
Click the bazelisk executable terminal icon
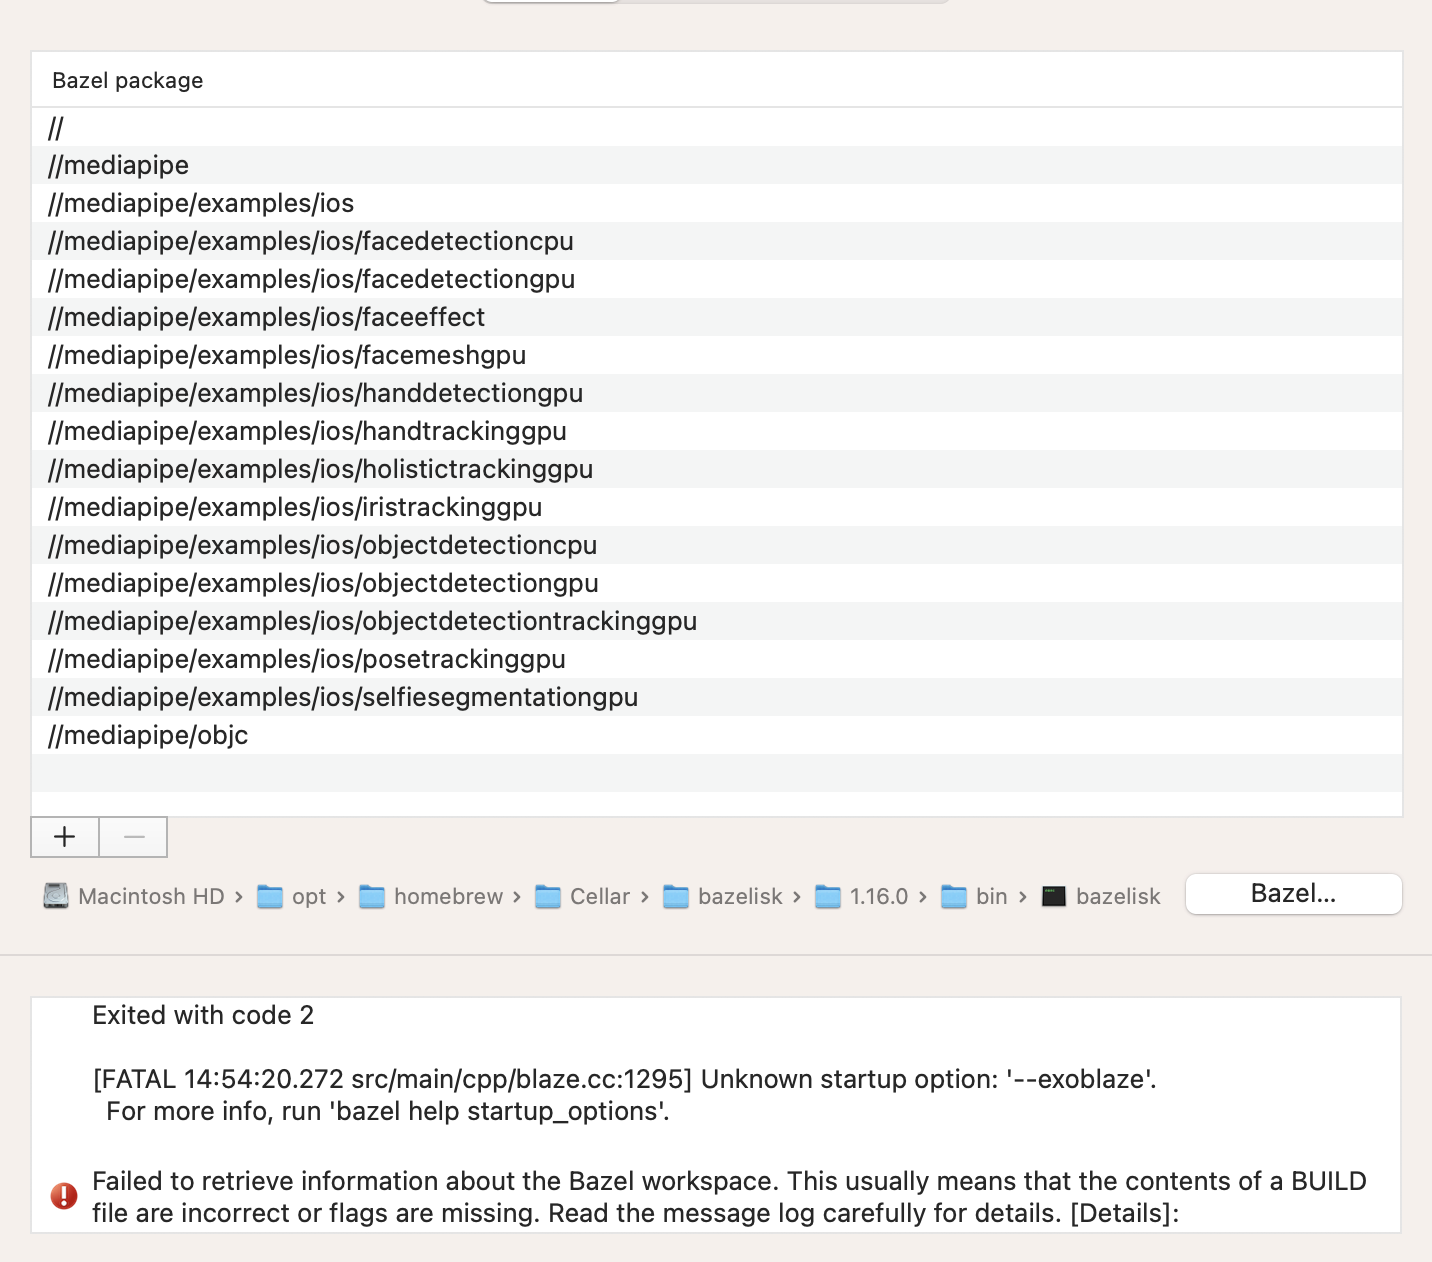pos(1054,896)
